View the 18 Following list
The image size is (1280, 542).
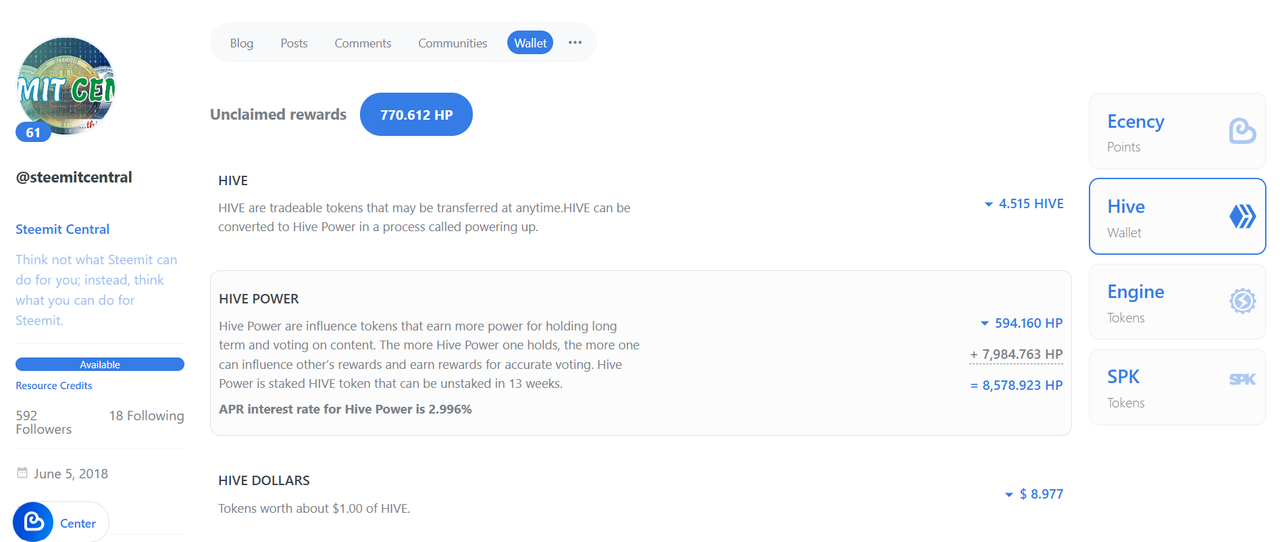coord(146,415)
